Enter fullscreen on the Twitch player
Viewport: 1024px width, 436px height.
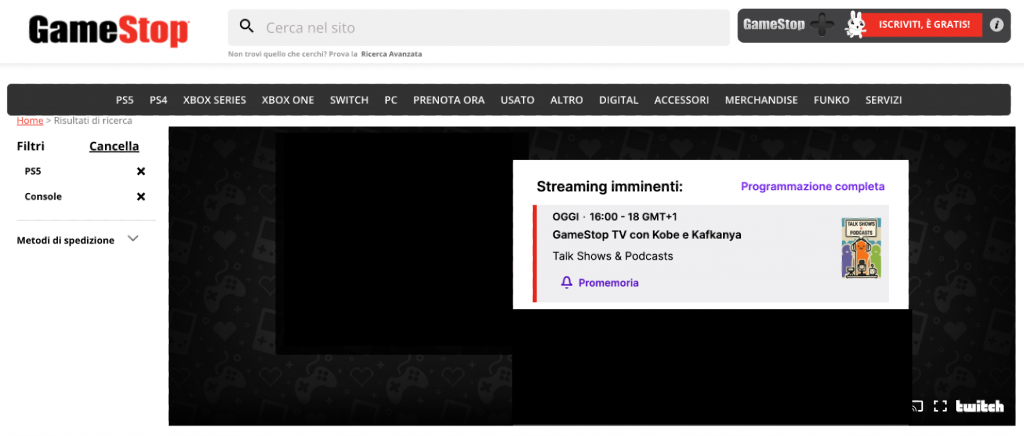click(x=939, y=406)
